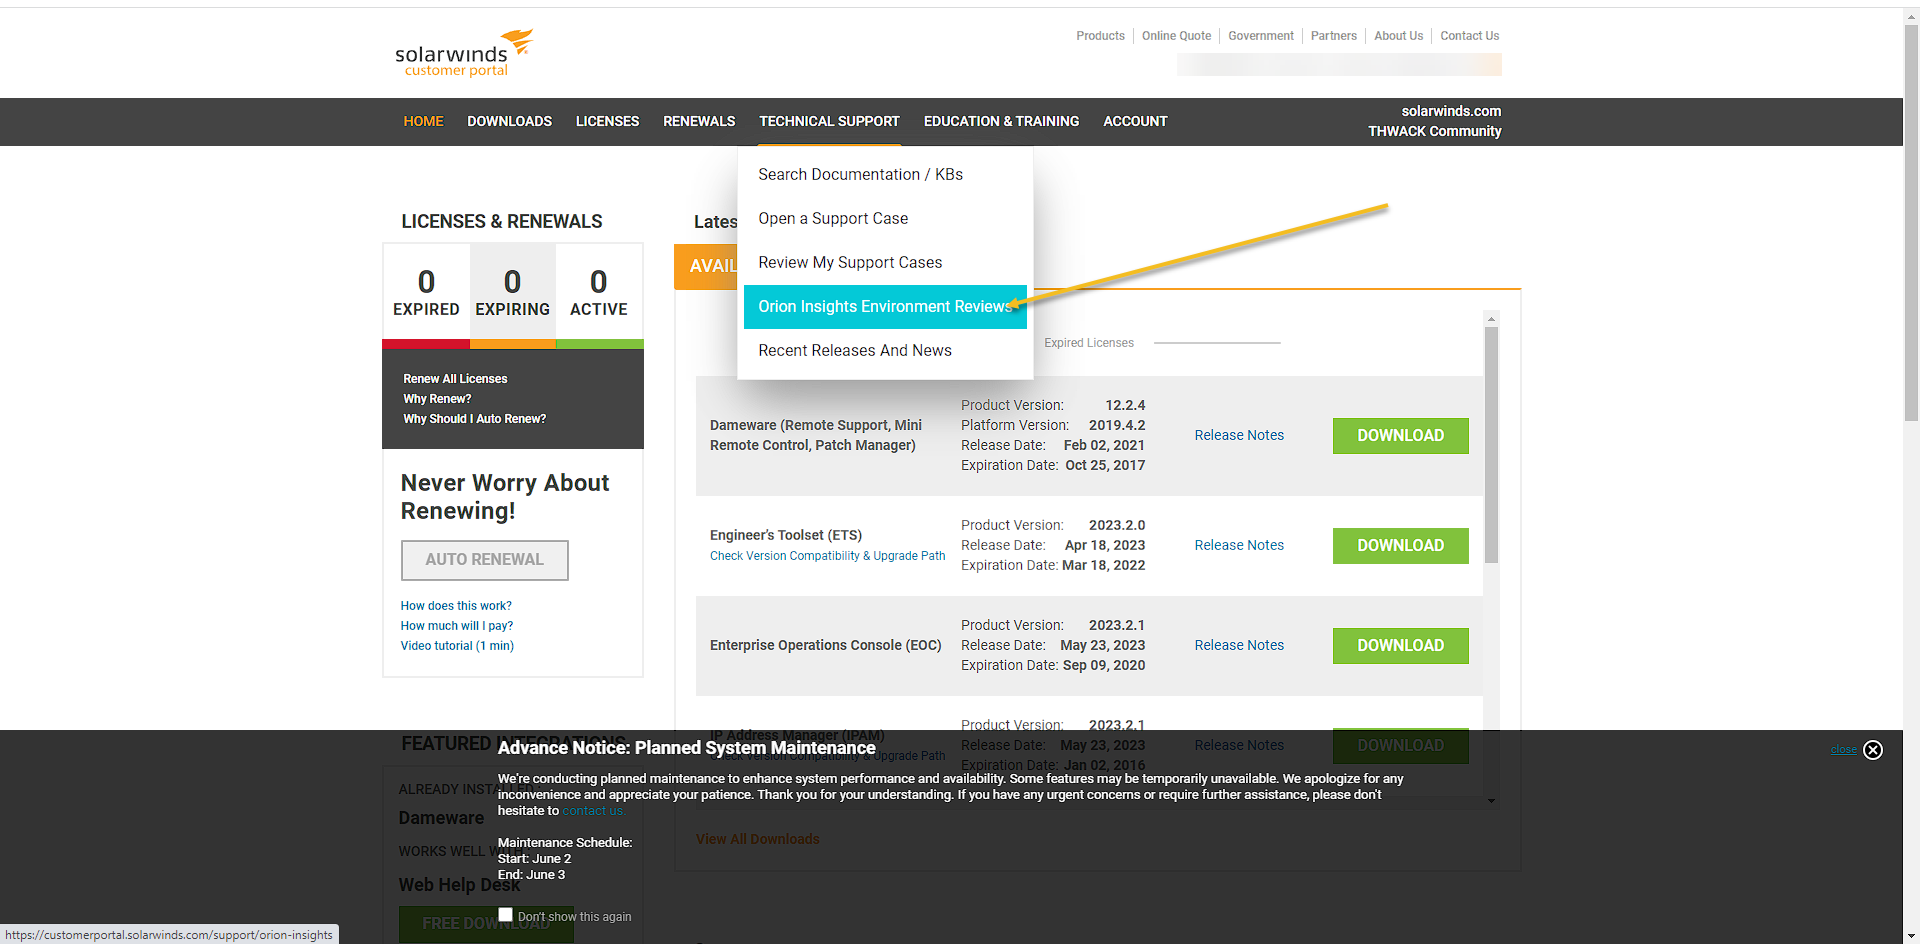The image size is (1920, 944).
Task: Click the AUTO RENEWAL button
Action: pyautogui.click(x=485, y=560)
